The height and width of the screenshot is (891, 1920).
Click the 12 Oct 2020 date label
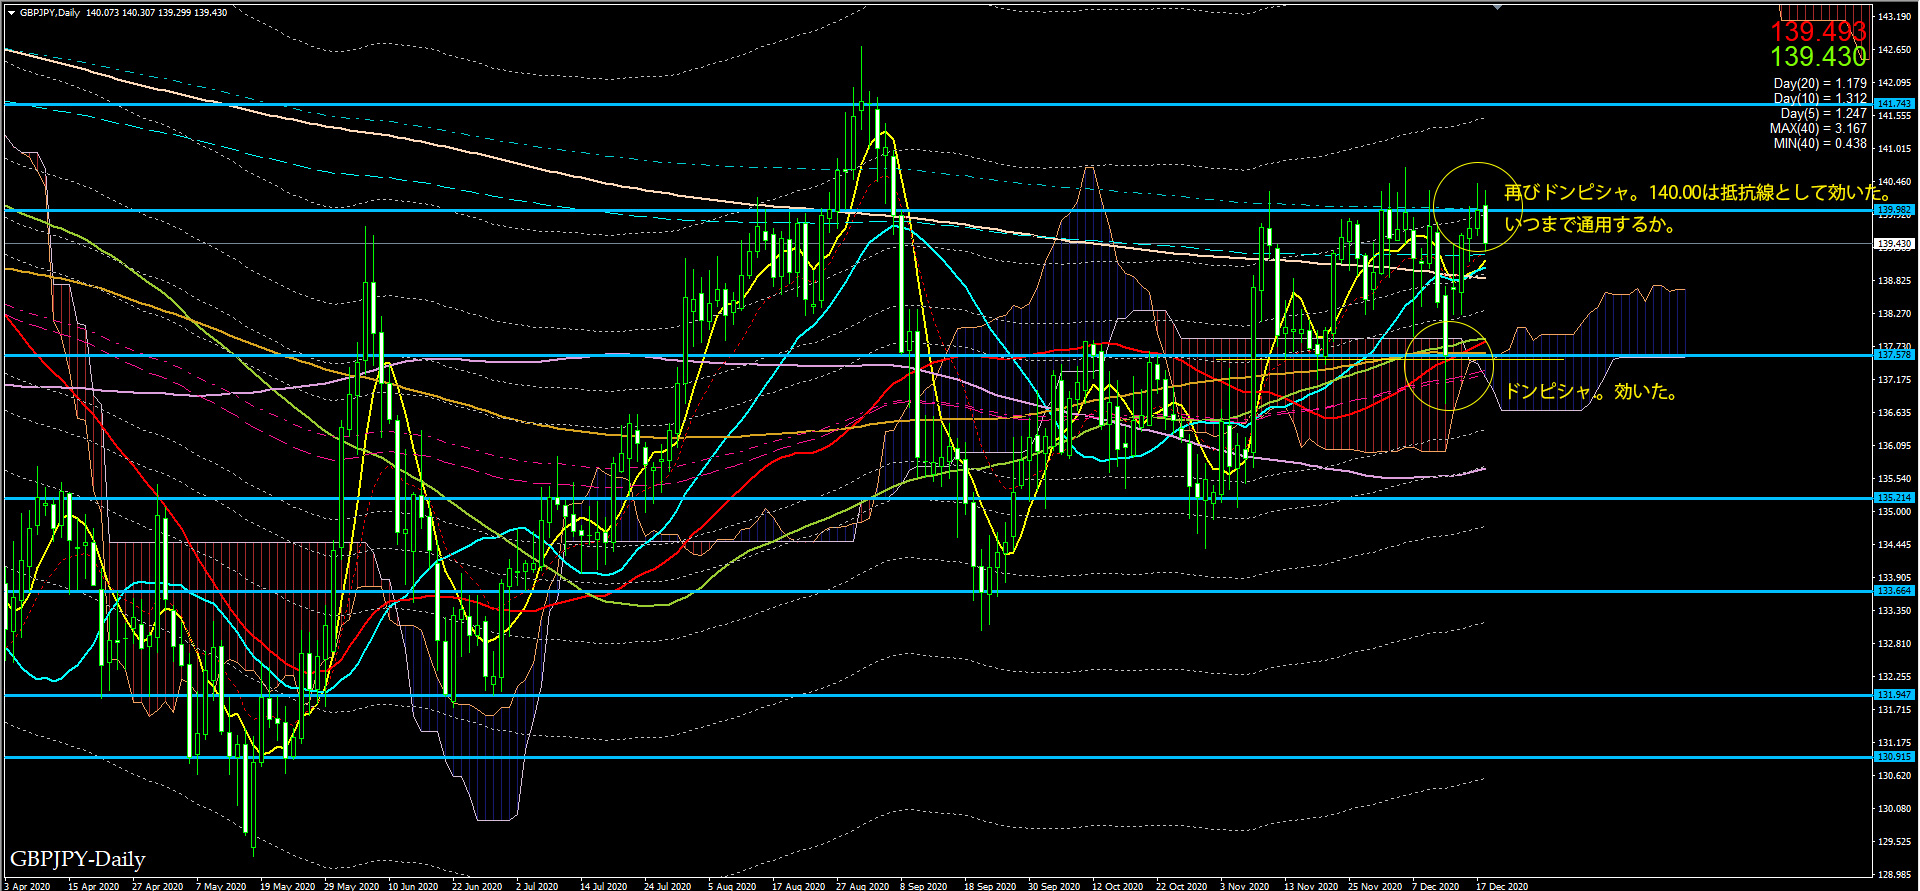(x=1118, y=886)
